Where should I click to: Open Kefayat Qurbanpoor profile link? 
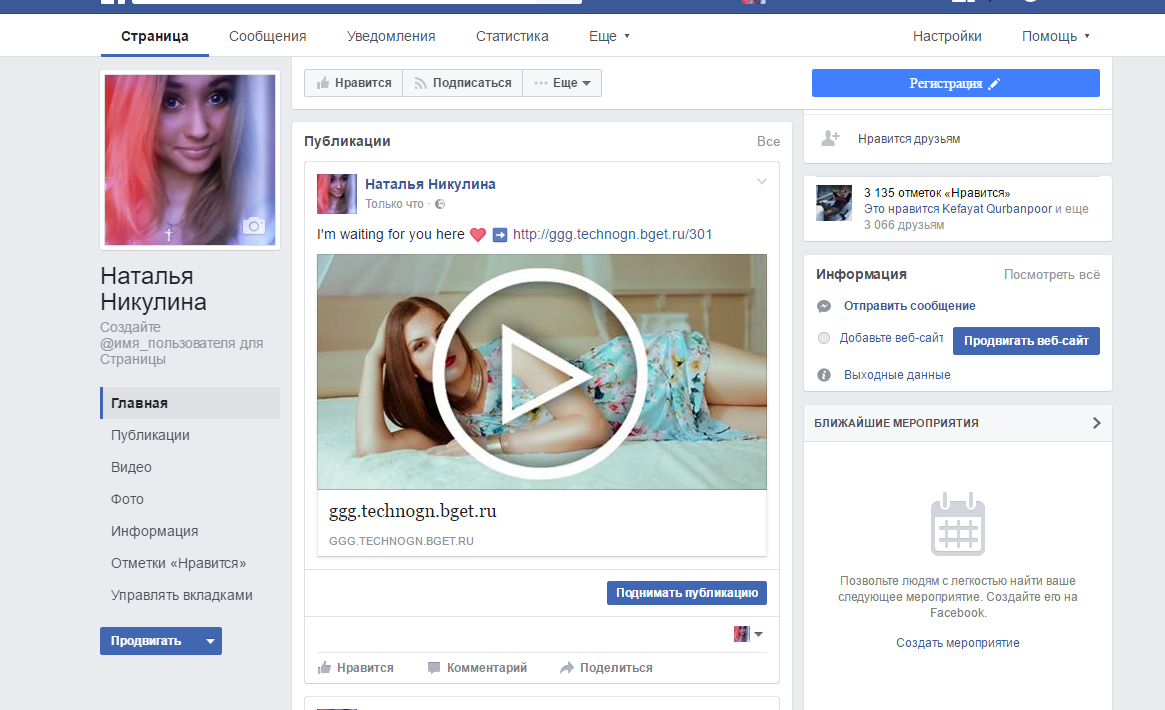996,209
